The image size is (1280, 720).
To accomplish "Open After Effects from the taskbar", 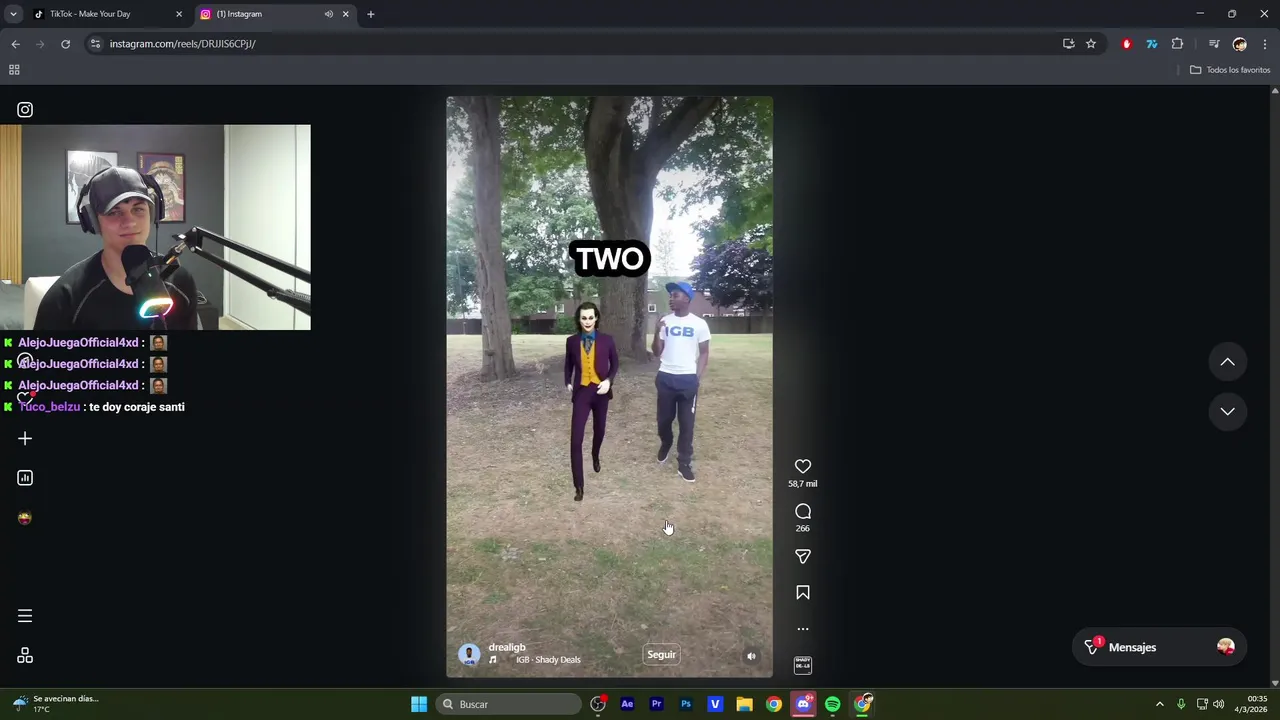I will 627,704.
